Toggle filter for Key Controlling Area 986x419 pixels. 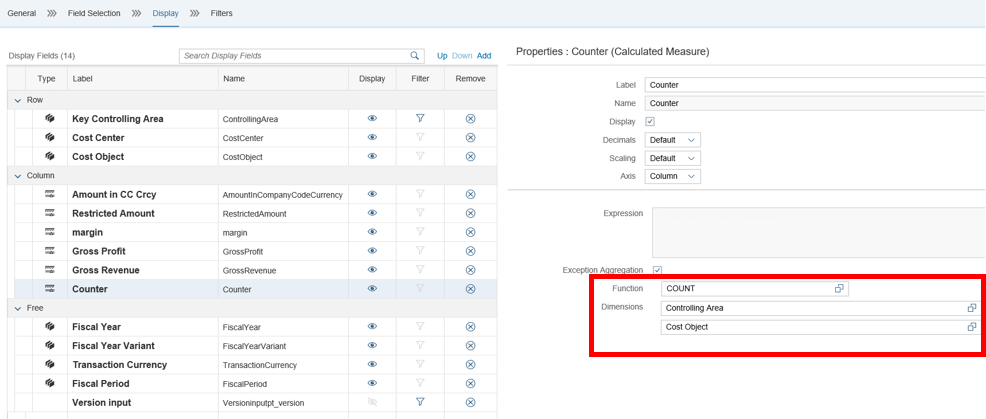(420, 118)
